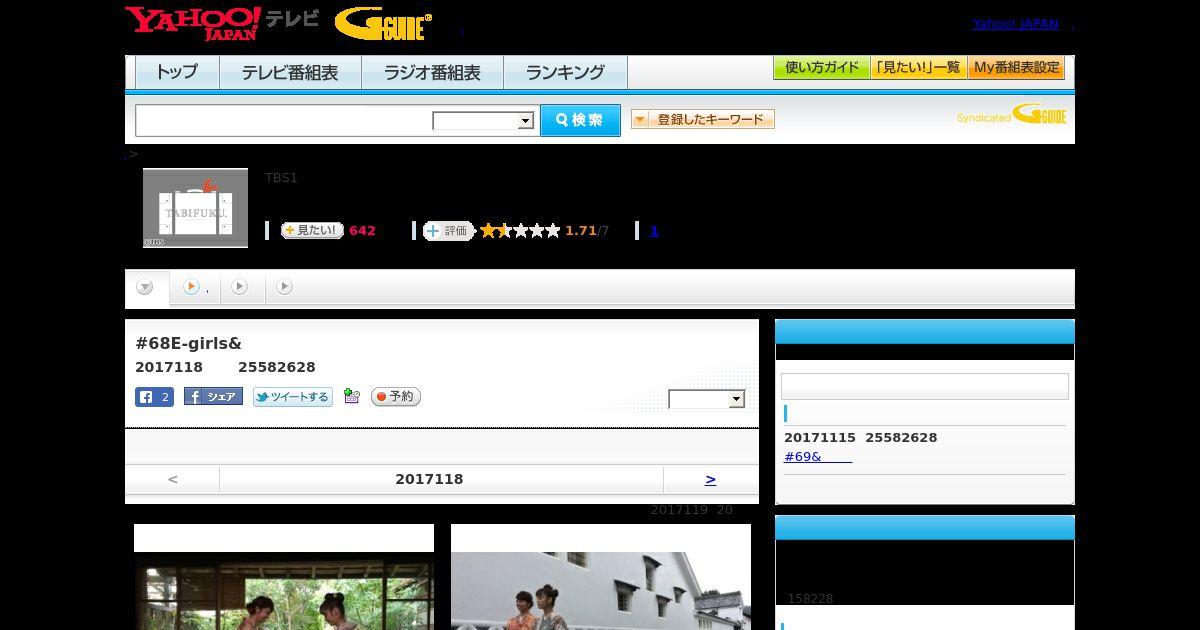Open the dropdown next to the 予約 button
Image resolution: width=1200 pixels, height=630 pixels.
(707, 399)
